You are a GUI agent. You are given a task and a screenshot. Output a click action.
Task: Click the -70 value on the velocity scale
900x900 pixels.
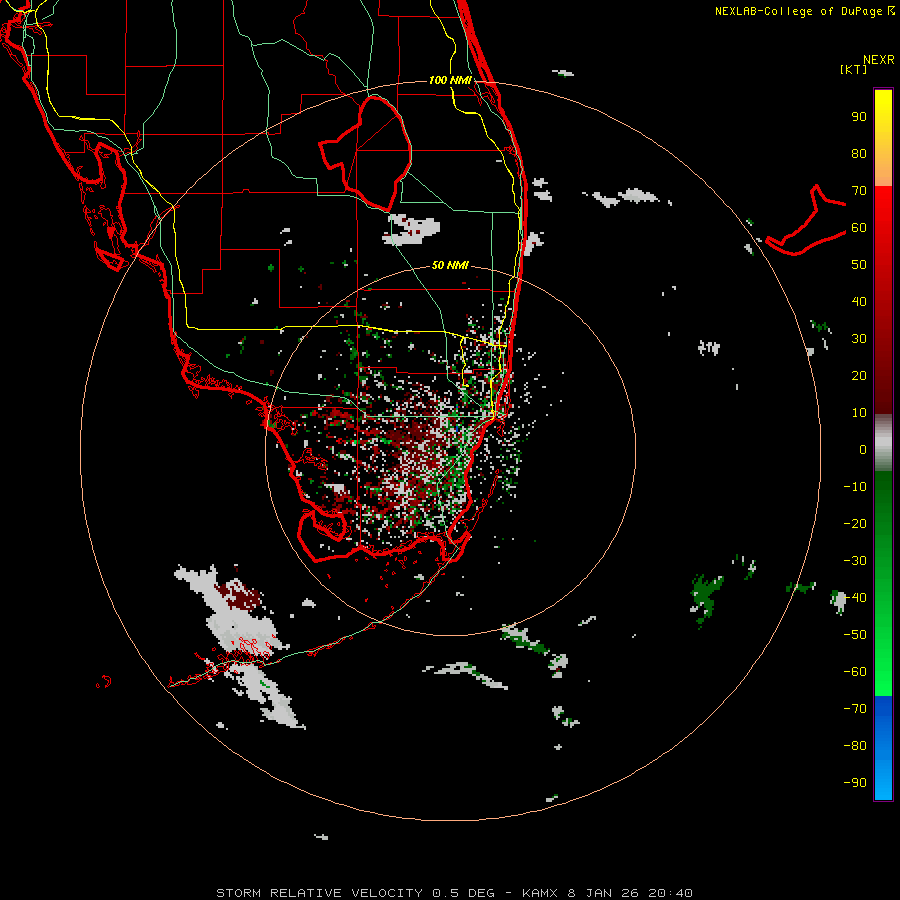click(x=855, y=709)
